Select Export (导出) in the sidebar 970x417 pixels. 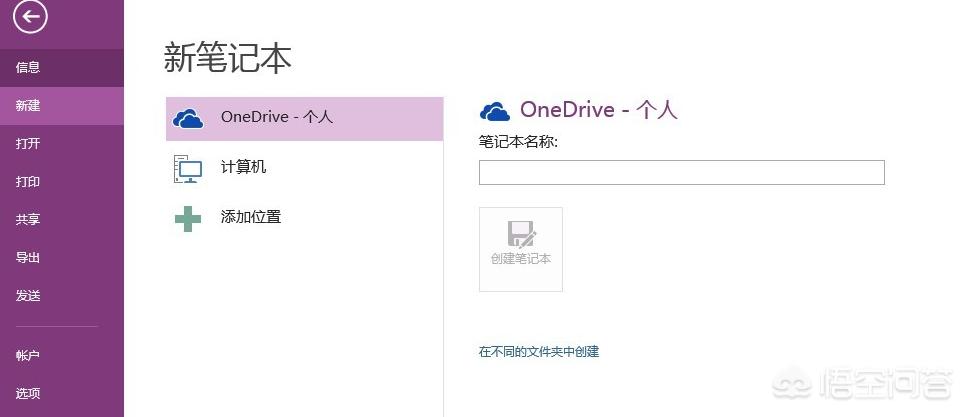point(28,258)
